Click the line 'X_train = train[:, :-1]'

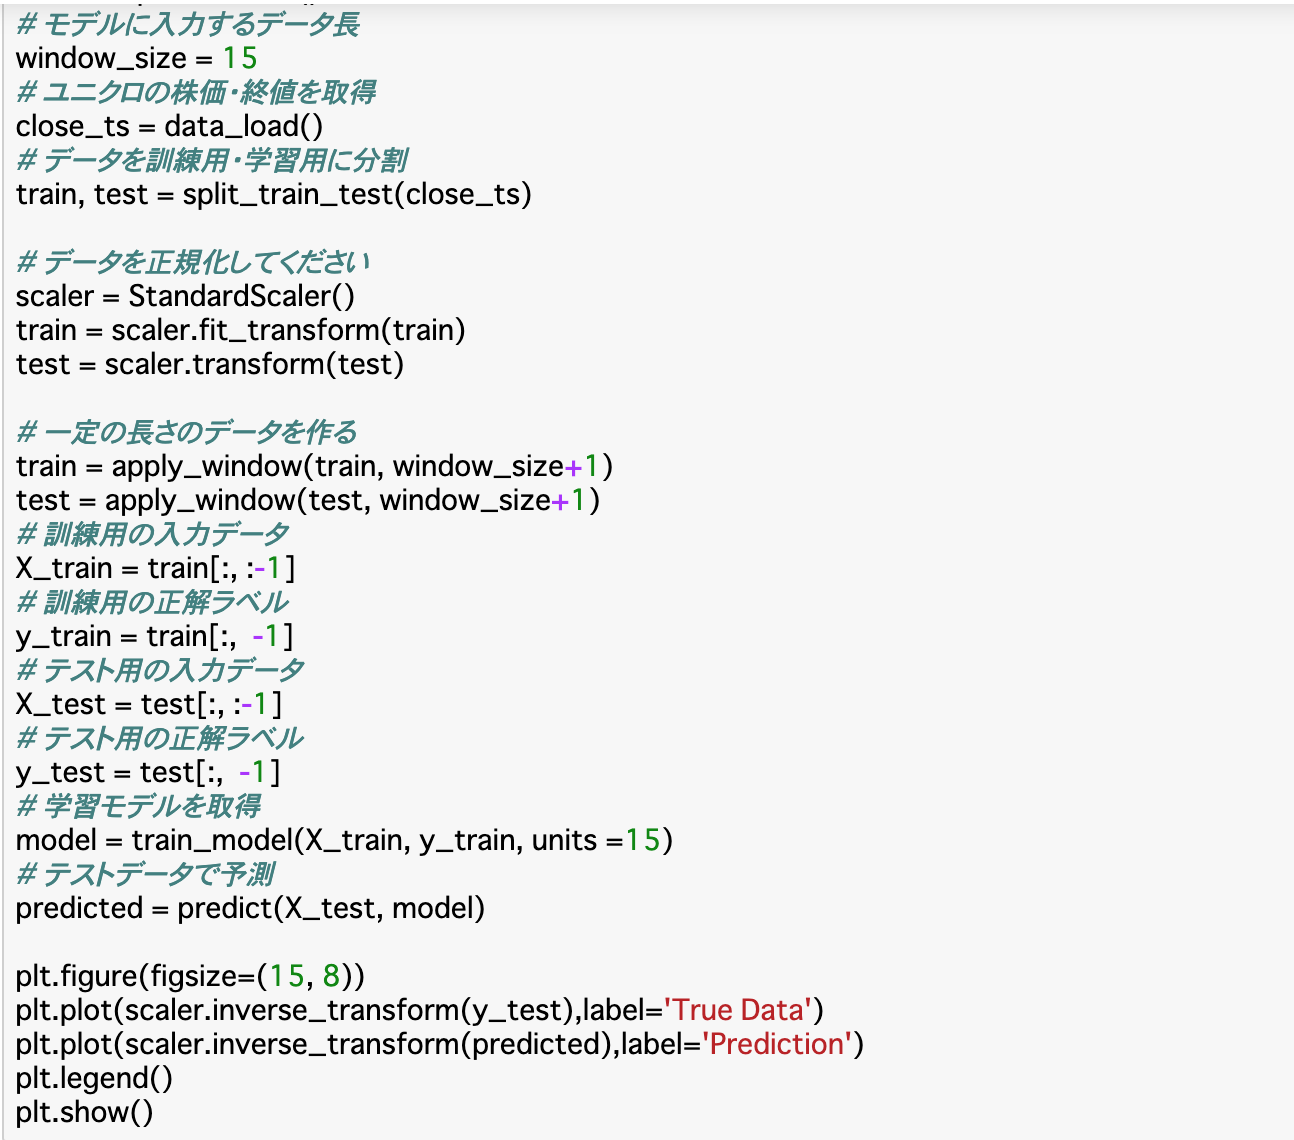point(156,568)
